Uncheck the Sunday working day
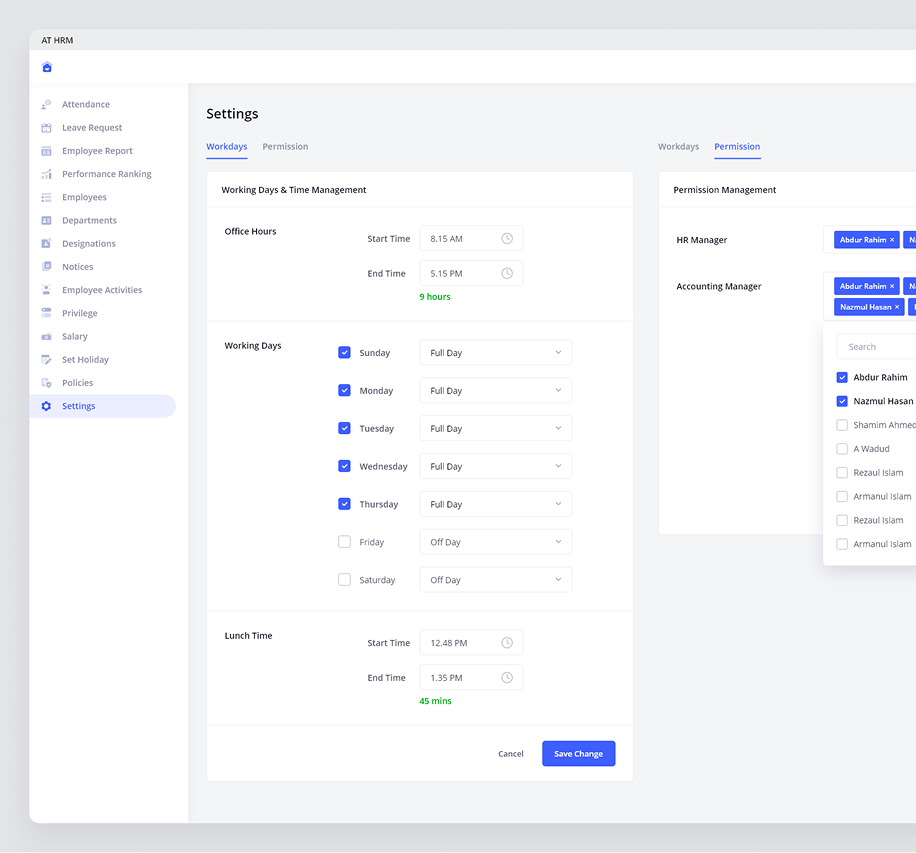The width and height of the screenshot is (916, 853). tap(345, 352)
